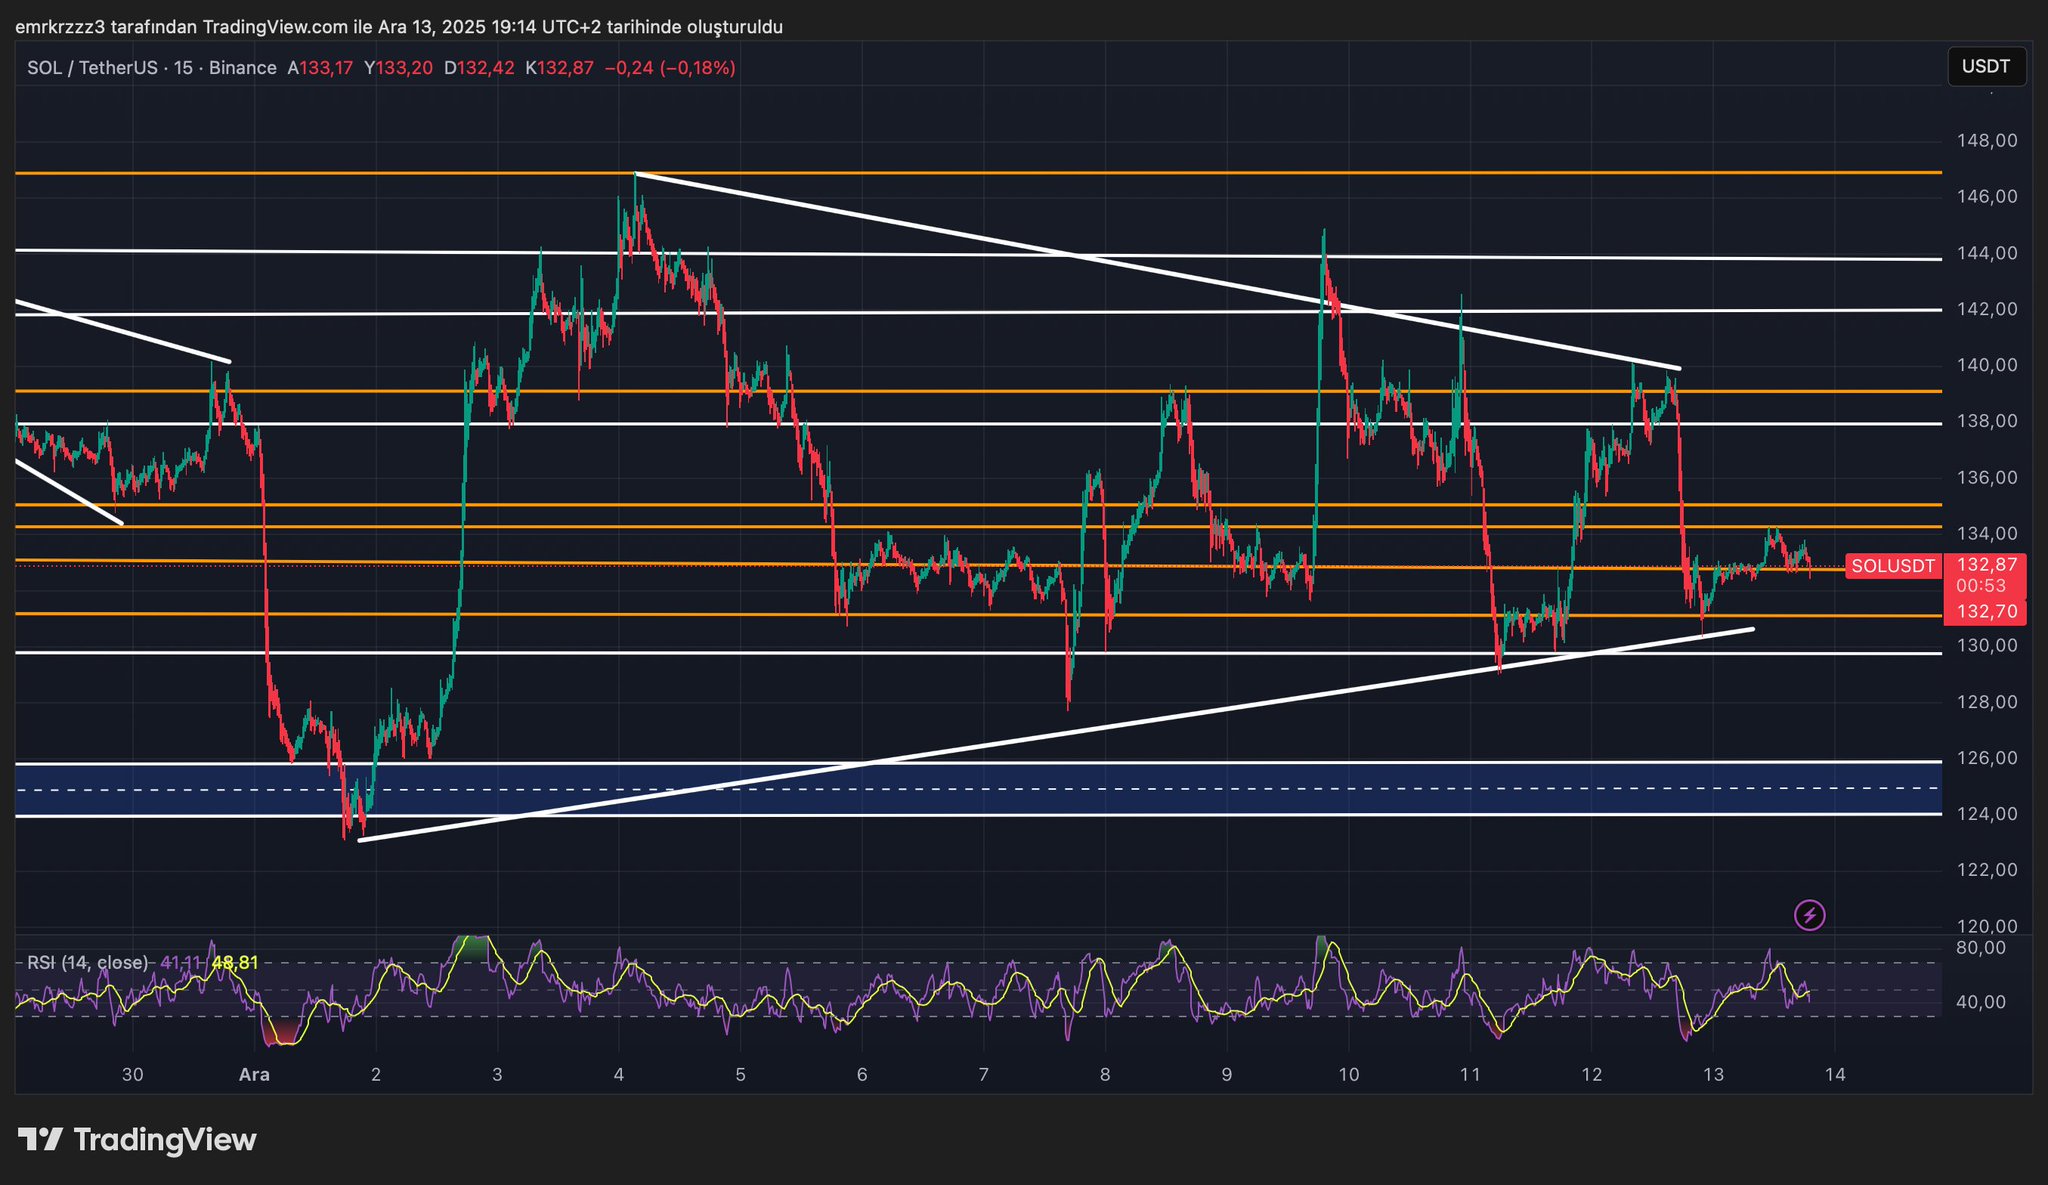The height and width of the screenshot is (1185, 2048).
Task: Select the 15 interval label
Action: tap(183, 68)
